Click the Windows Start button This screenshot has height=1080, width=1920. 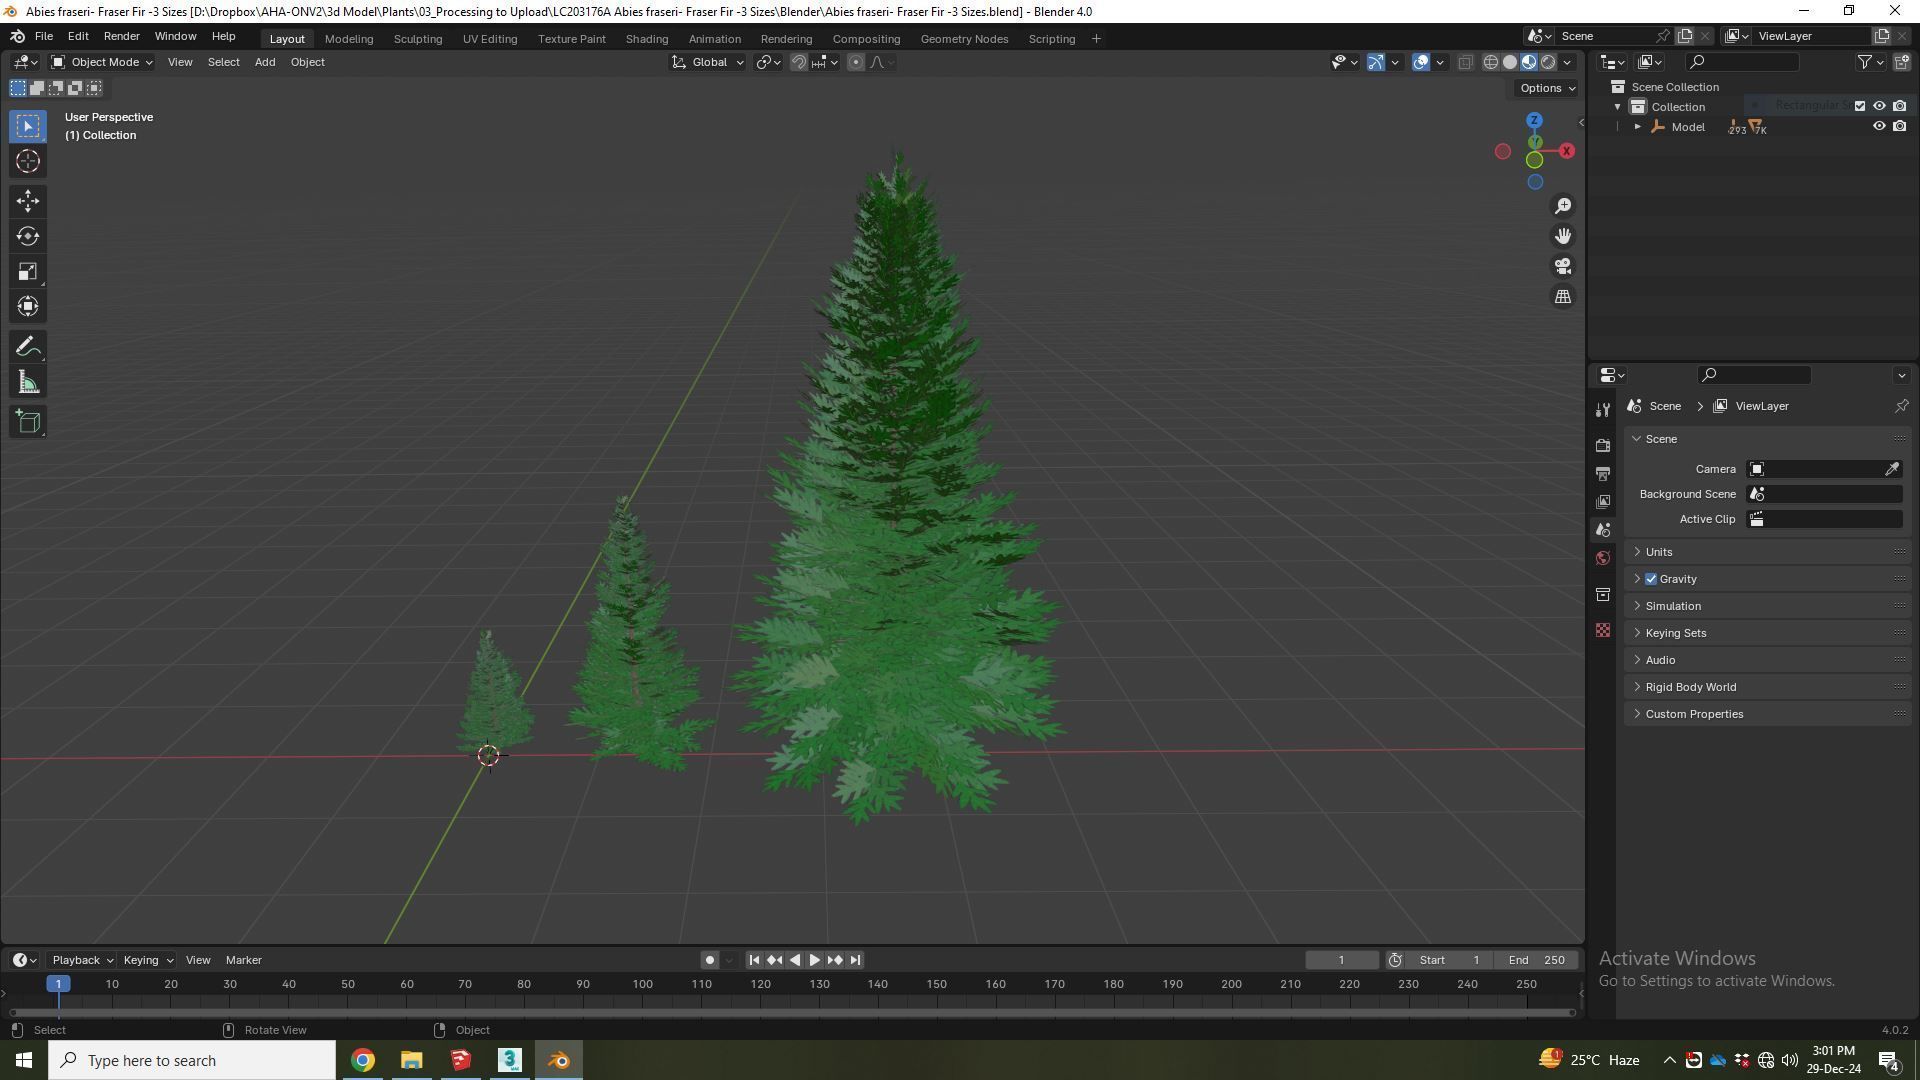pos(24,1060)
